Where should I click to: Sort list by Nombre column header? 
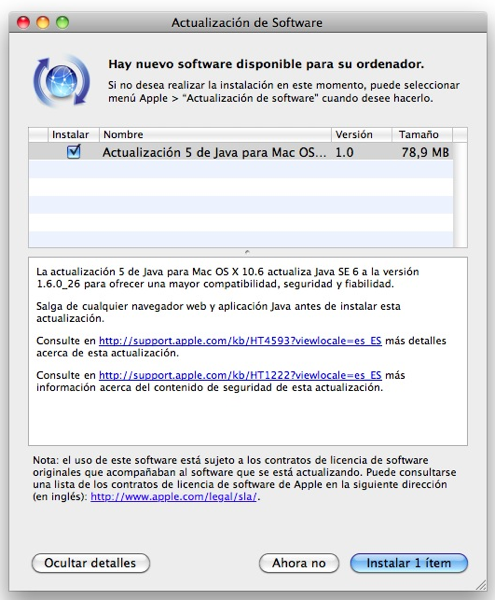pos(215,135)
